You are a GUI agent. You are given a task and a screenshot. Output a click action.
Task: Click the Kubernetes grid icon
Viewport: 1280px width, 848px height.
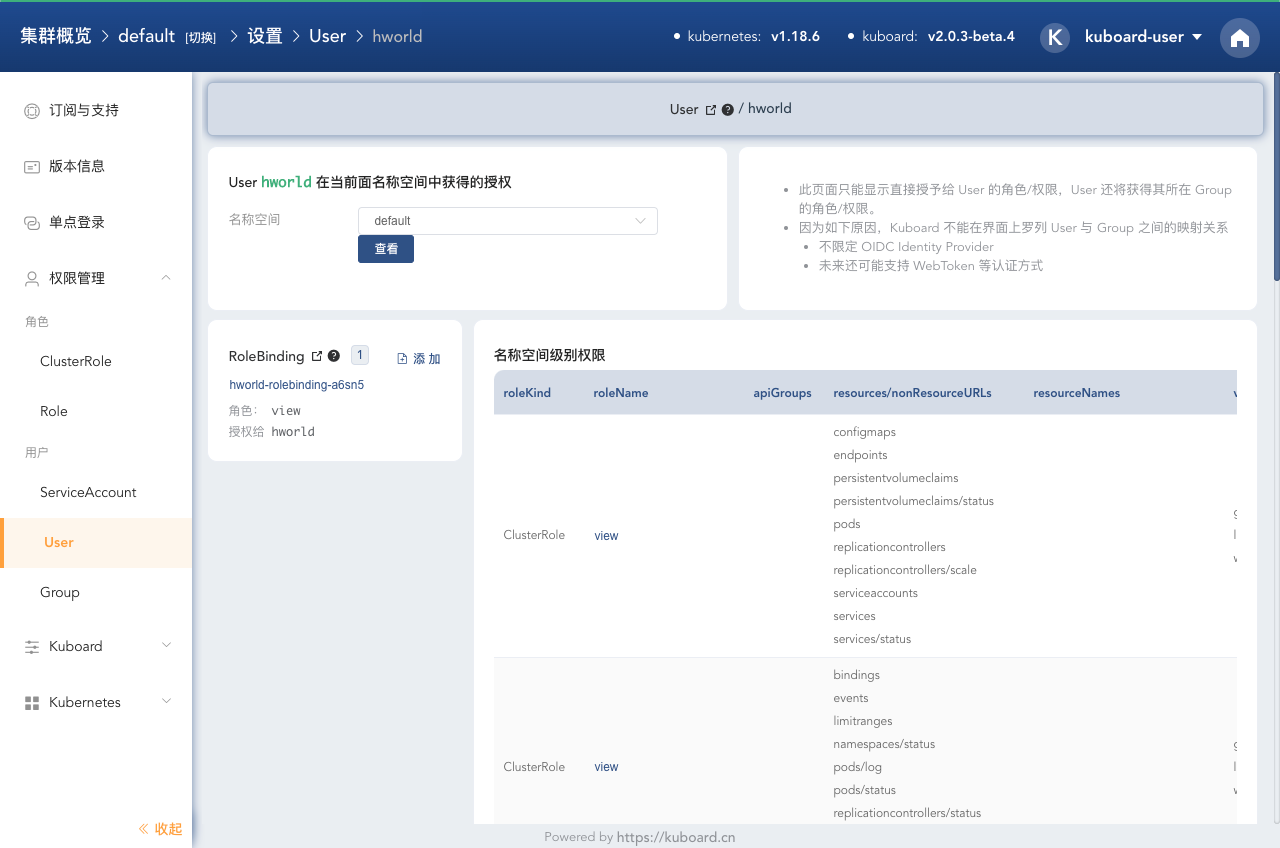point(32,703)
